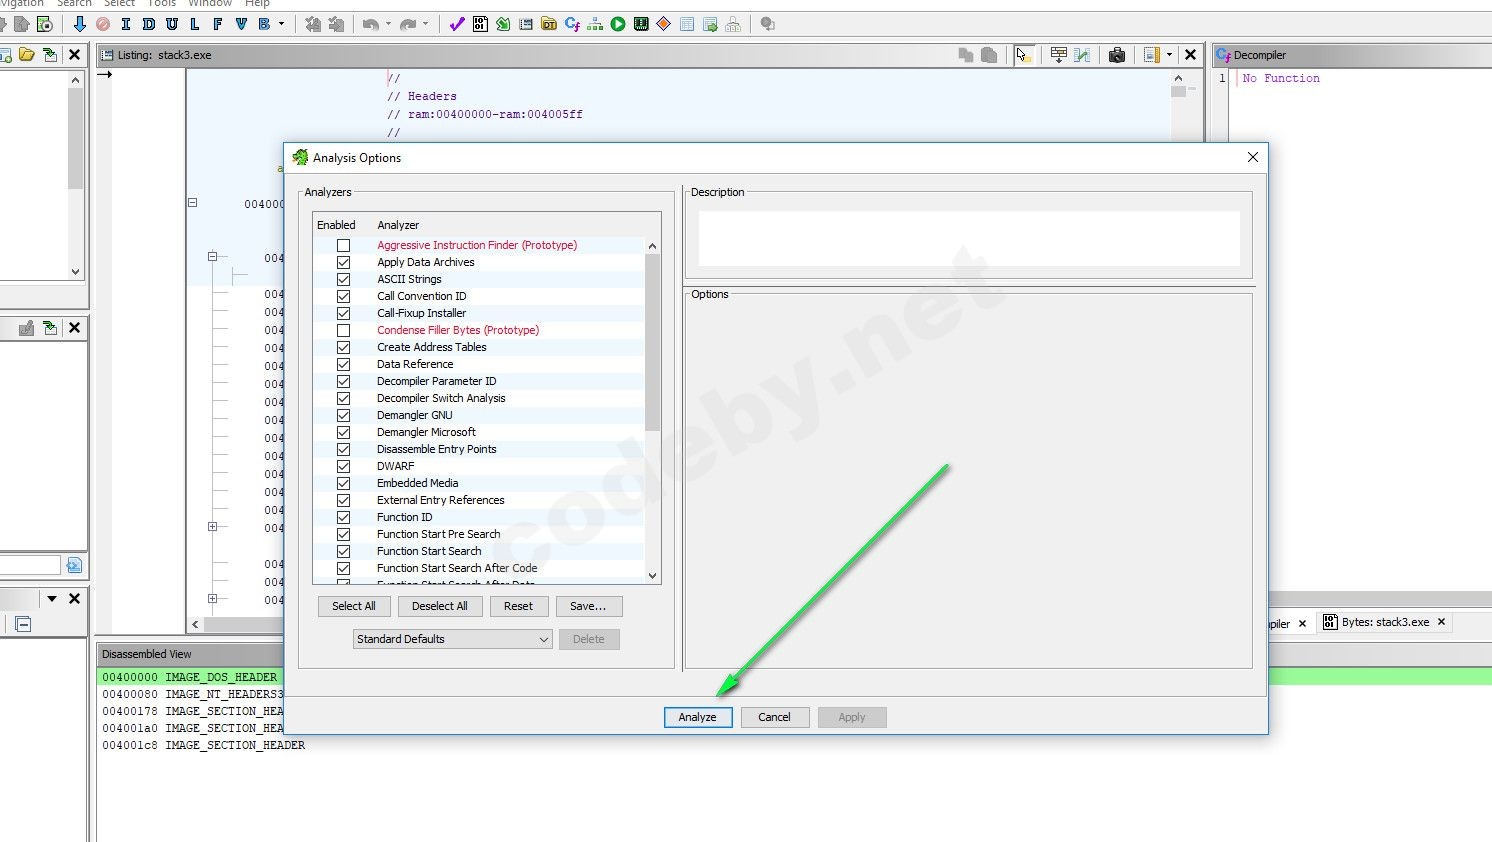Open the redo history dropdown arrow
The width and height of the screenshot is (1492, 842).
pos(425,24)
